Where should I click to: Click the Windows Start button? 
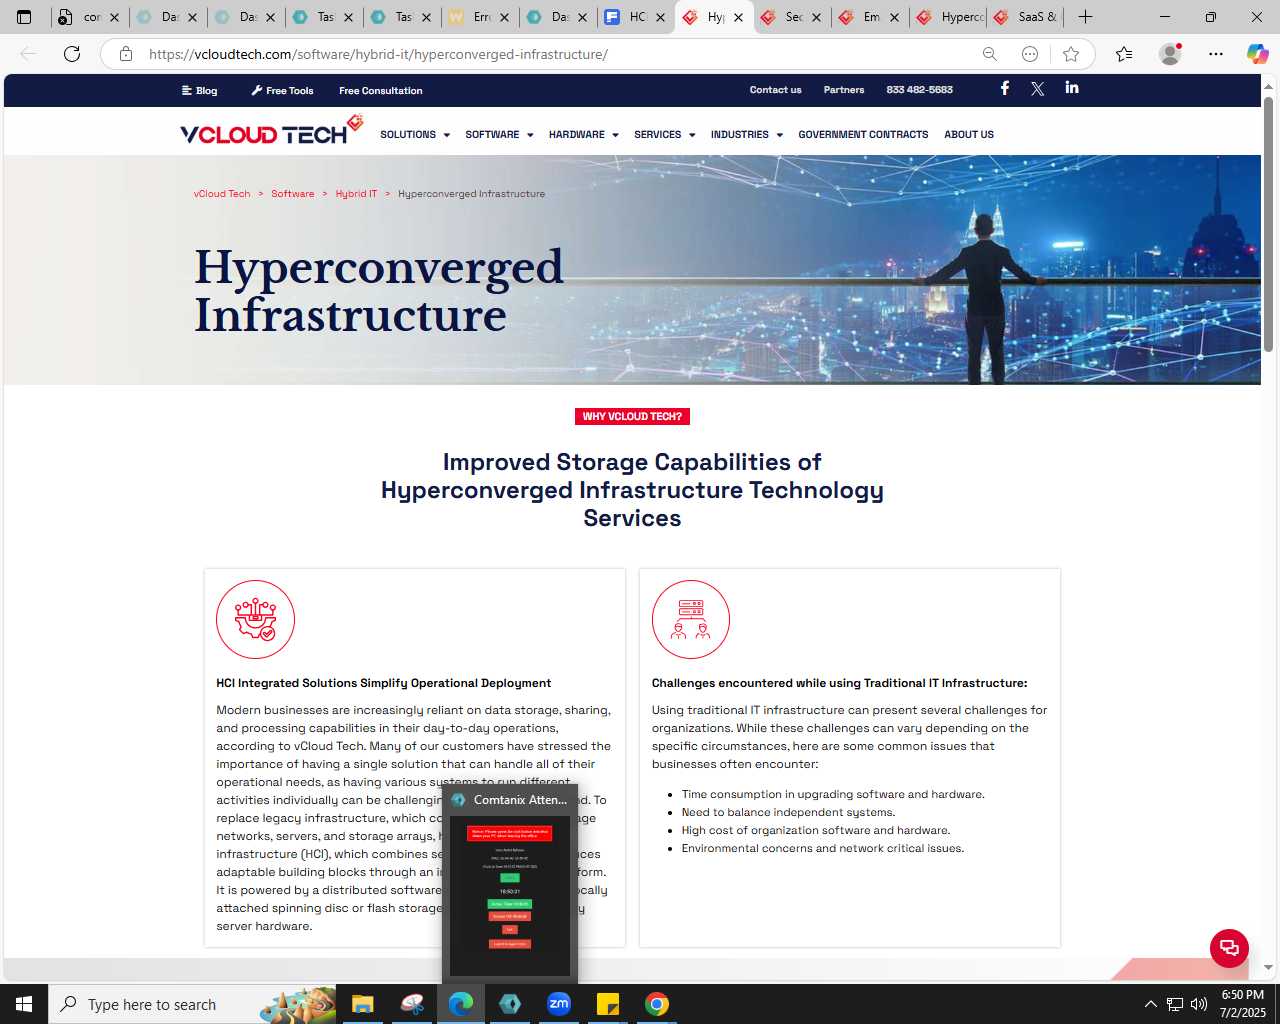coord(24,1004)
